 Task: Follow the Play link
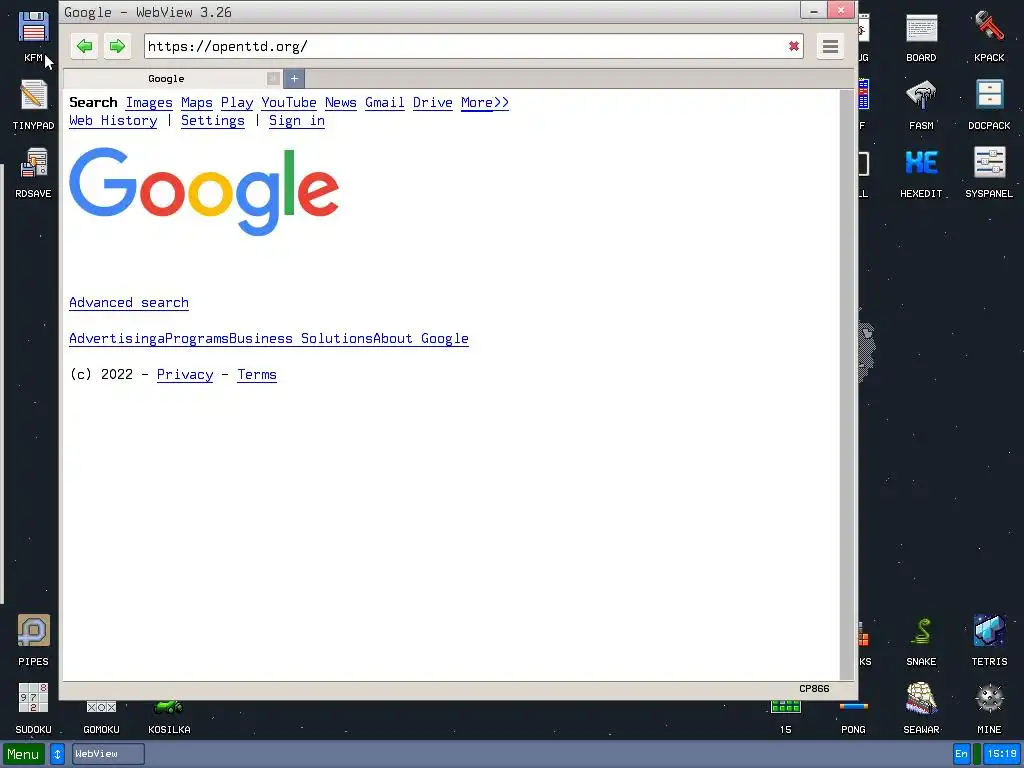237,103
